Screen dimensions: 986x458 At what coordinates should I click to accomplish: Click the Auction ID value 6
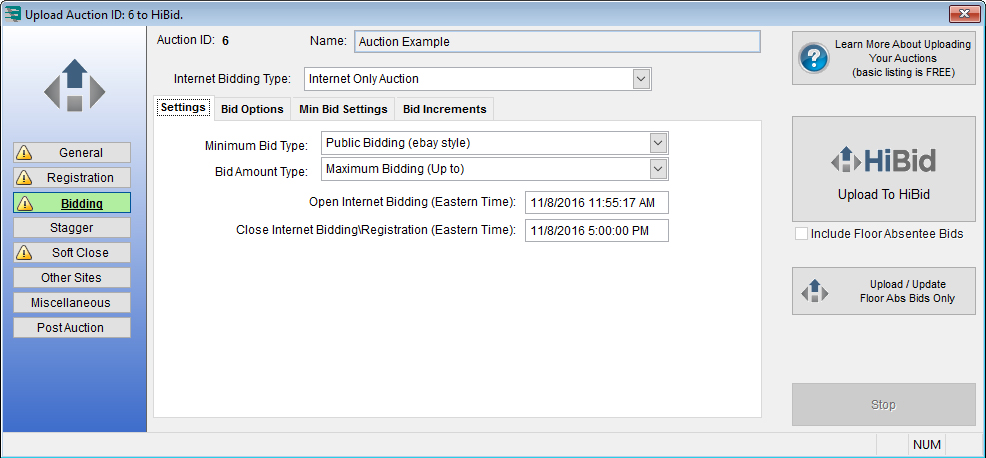pos(225,42)
